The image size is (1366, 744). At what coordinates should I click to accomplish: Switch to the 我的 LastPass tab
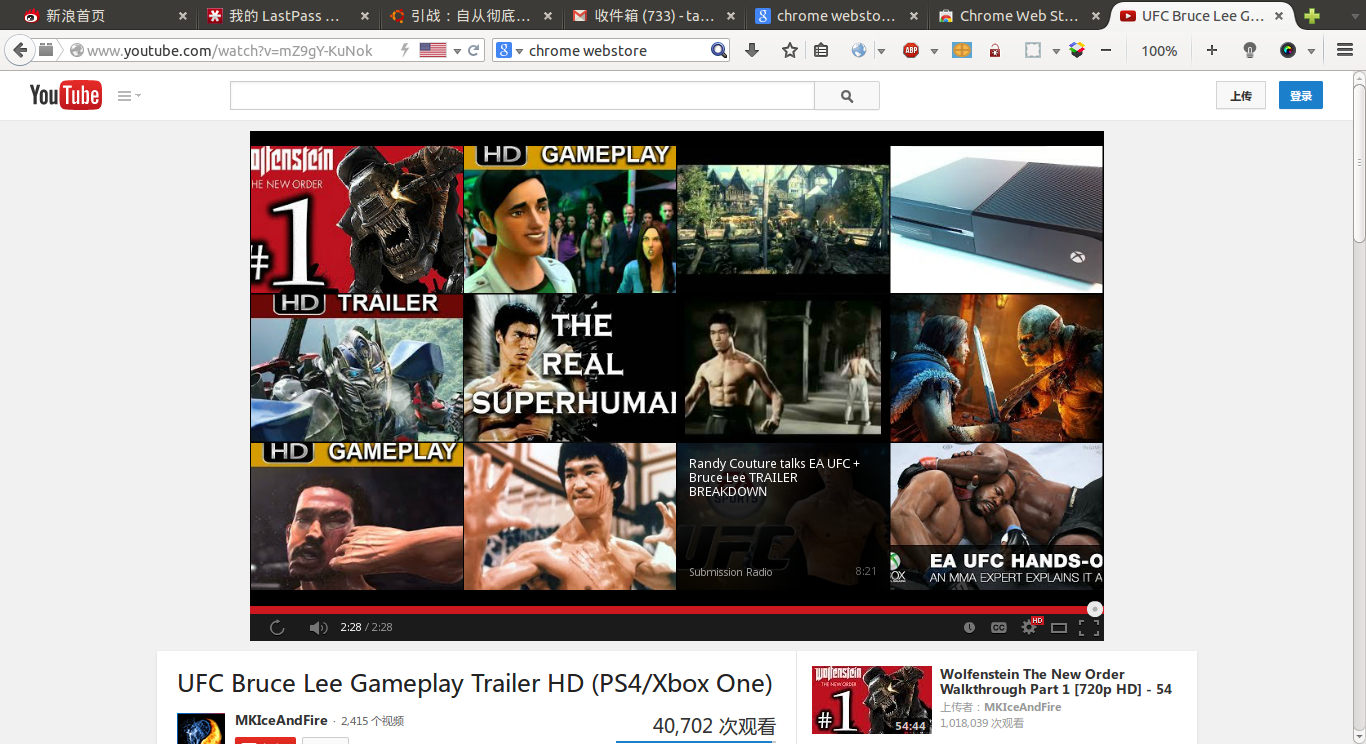coord(286,16)
